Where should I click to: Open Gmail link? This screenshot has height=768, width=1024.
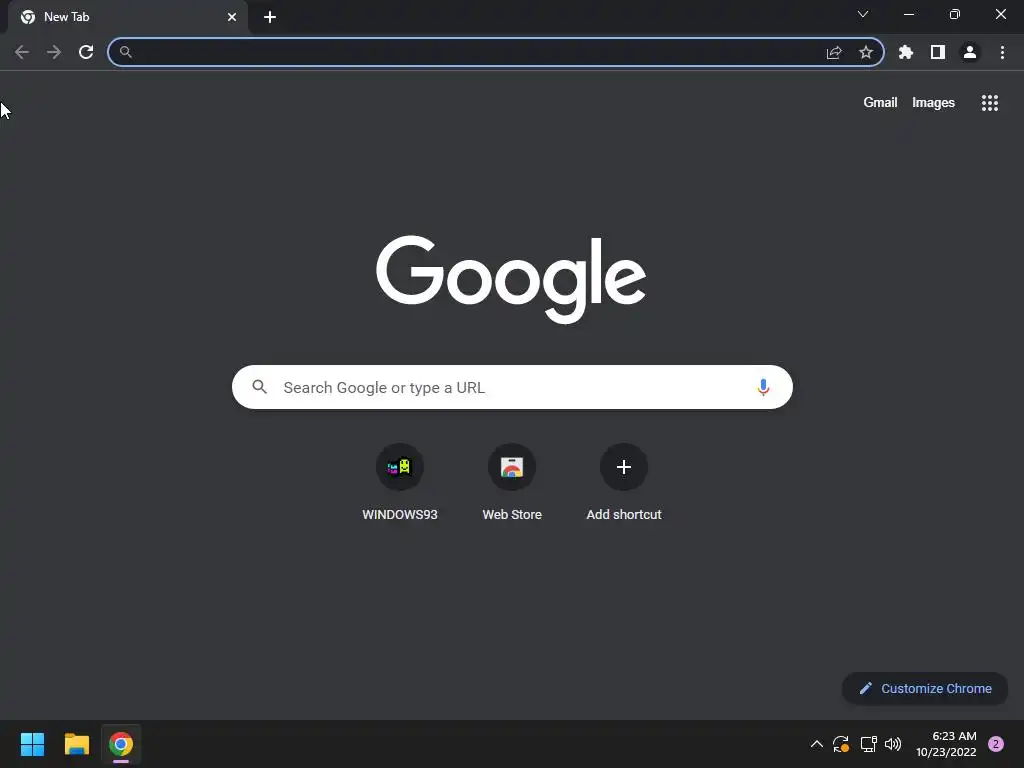coord(880,103)
